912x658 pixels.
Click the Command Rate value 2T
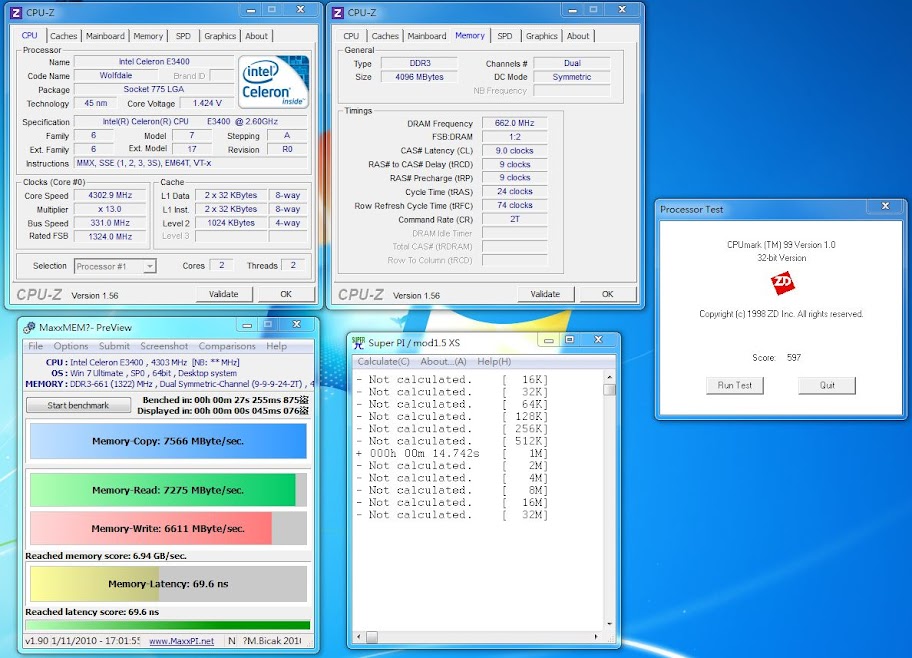515,219
